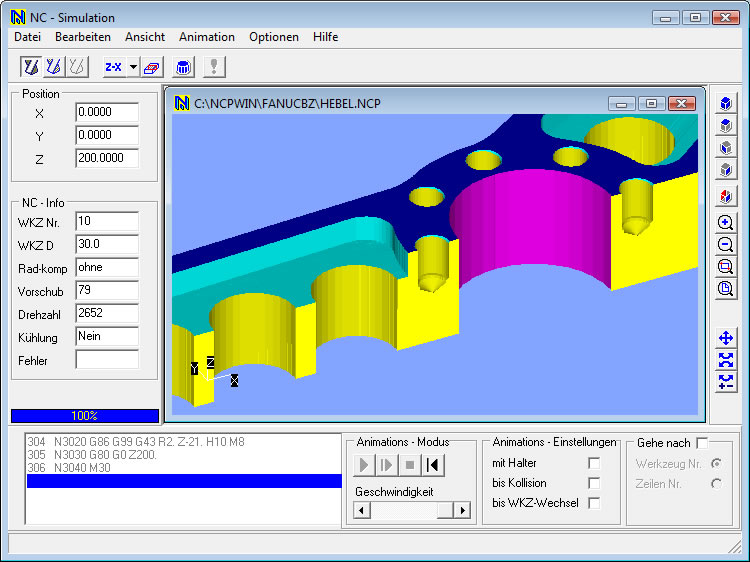750x562 pixels.
Task: Click the Z field showing 200.0000
Action: (x=107, y=158)
